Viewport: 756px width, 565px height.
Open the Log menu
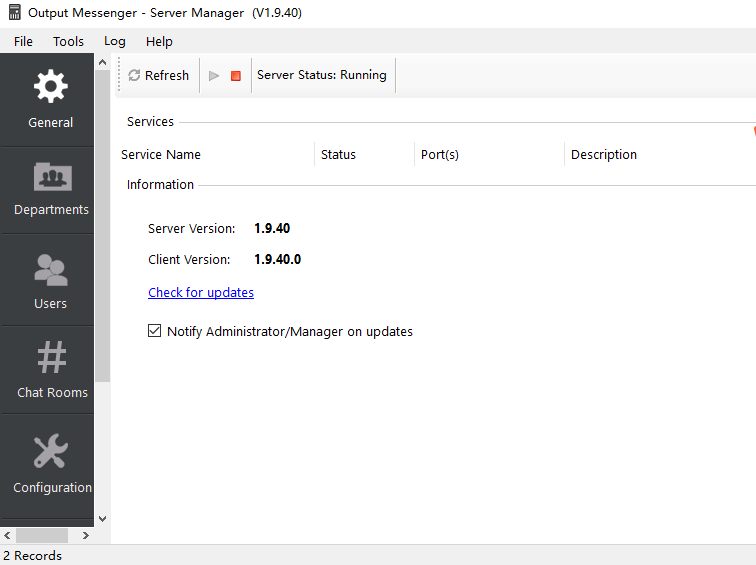point(115,41)
